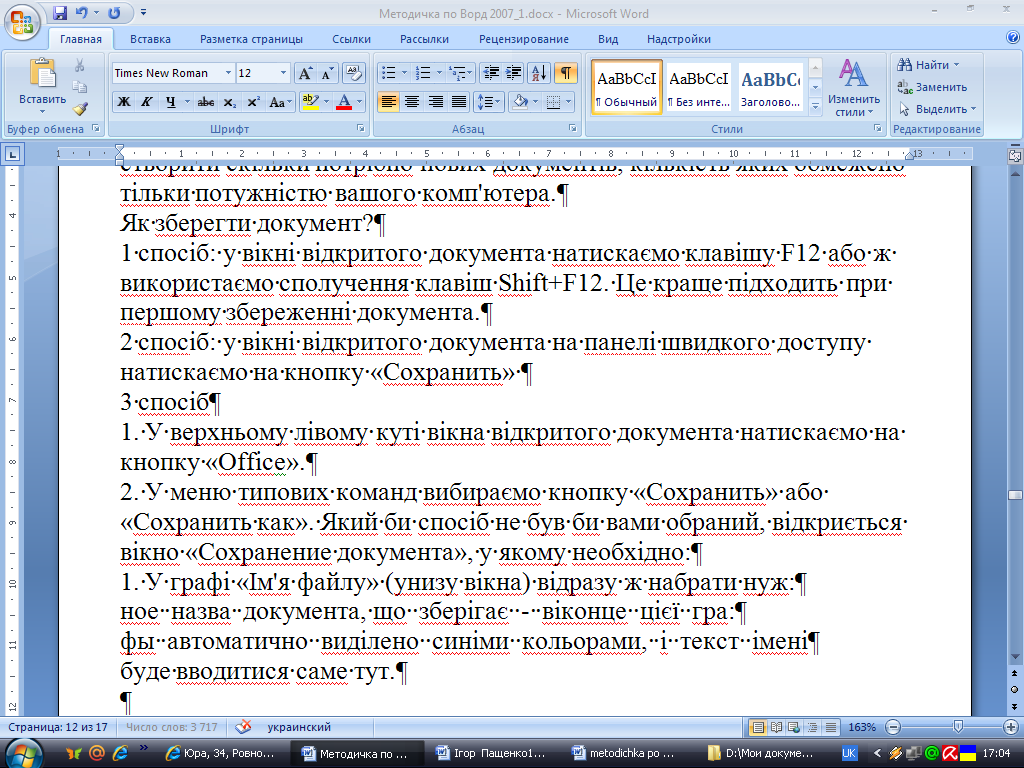Open borders dropdown arrow
This screenshot has height=768, width=1024.
[x=568, y=102]
